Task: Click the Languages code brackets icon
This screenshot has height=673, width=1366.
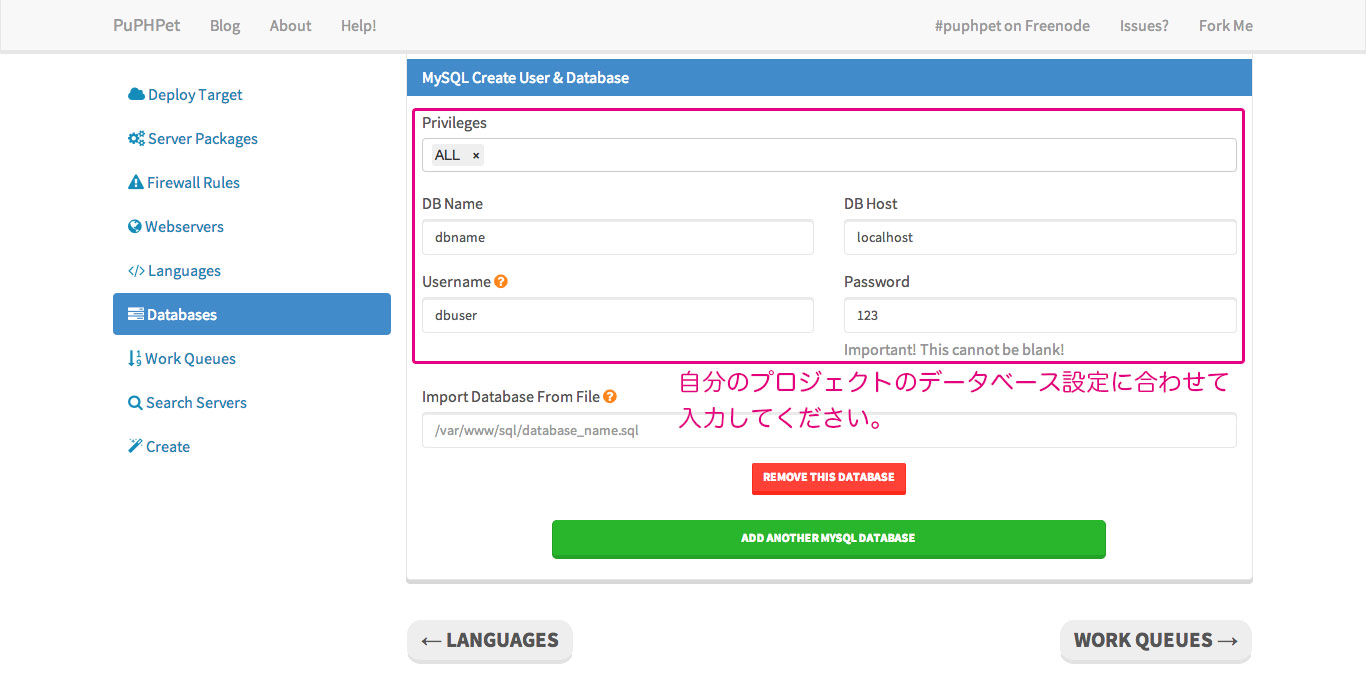Action: (136, 271)
